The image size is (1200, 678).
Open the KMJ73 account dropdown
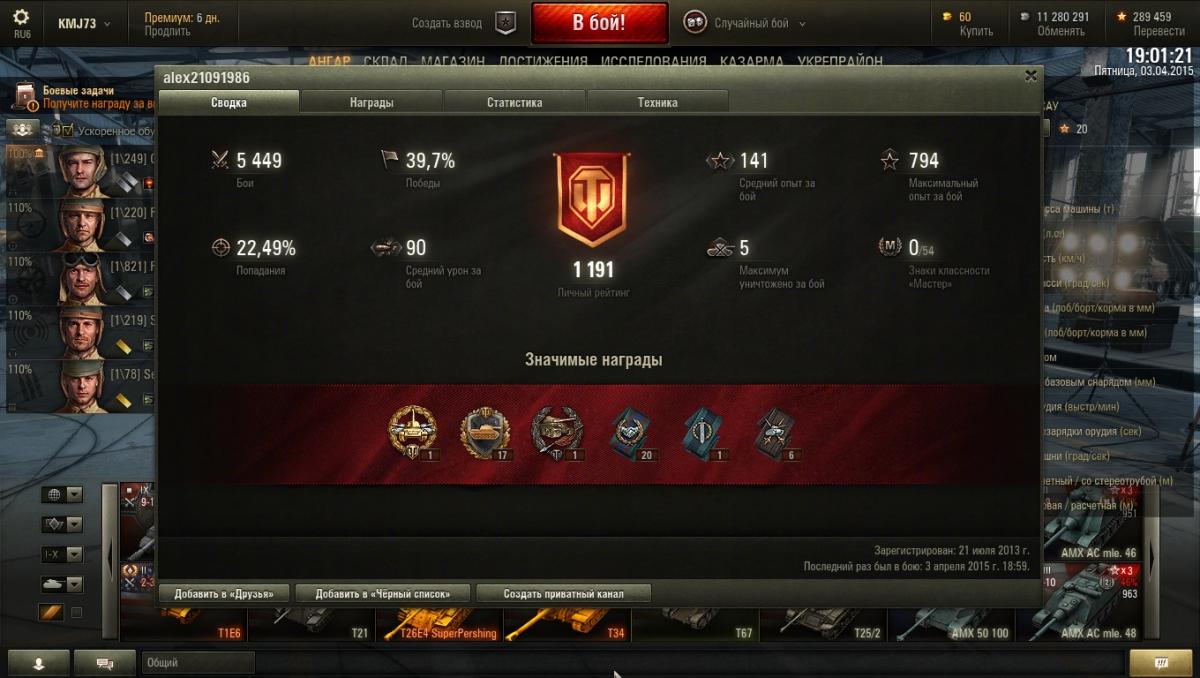[84, 23]
